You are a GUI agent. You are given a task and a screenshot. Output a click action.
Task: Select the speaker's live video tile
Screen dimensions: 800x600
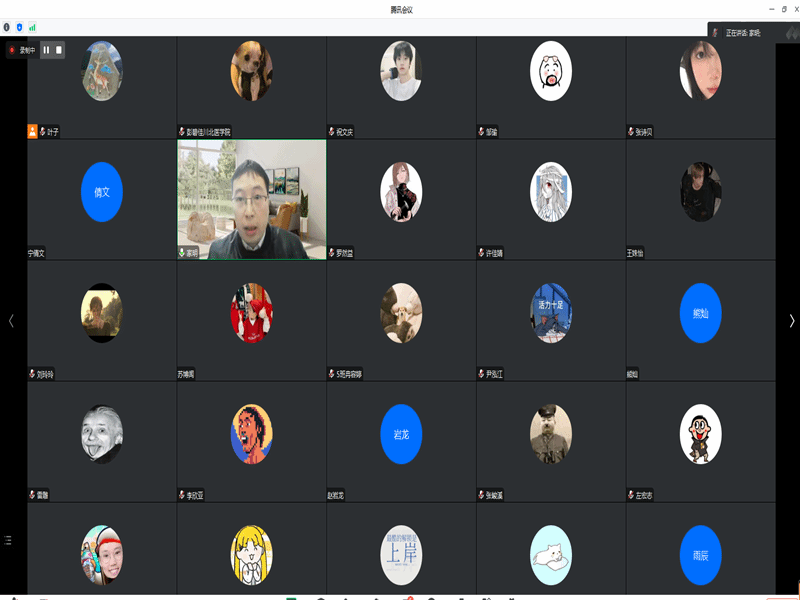251,199
